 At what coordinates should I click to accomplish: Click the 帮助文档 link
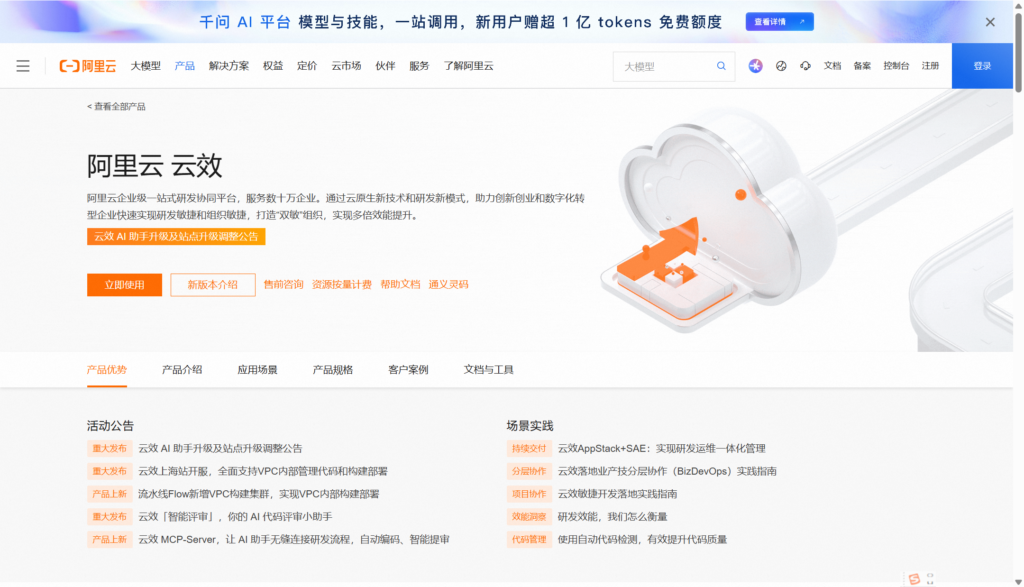tap(400, 285)
